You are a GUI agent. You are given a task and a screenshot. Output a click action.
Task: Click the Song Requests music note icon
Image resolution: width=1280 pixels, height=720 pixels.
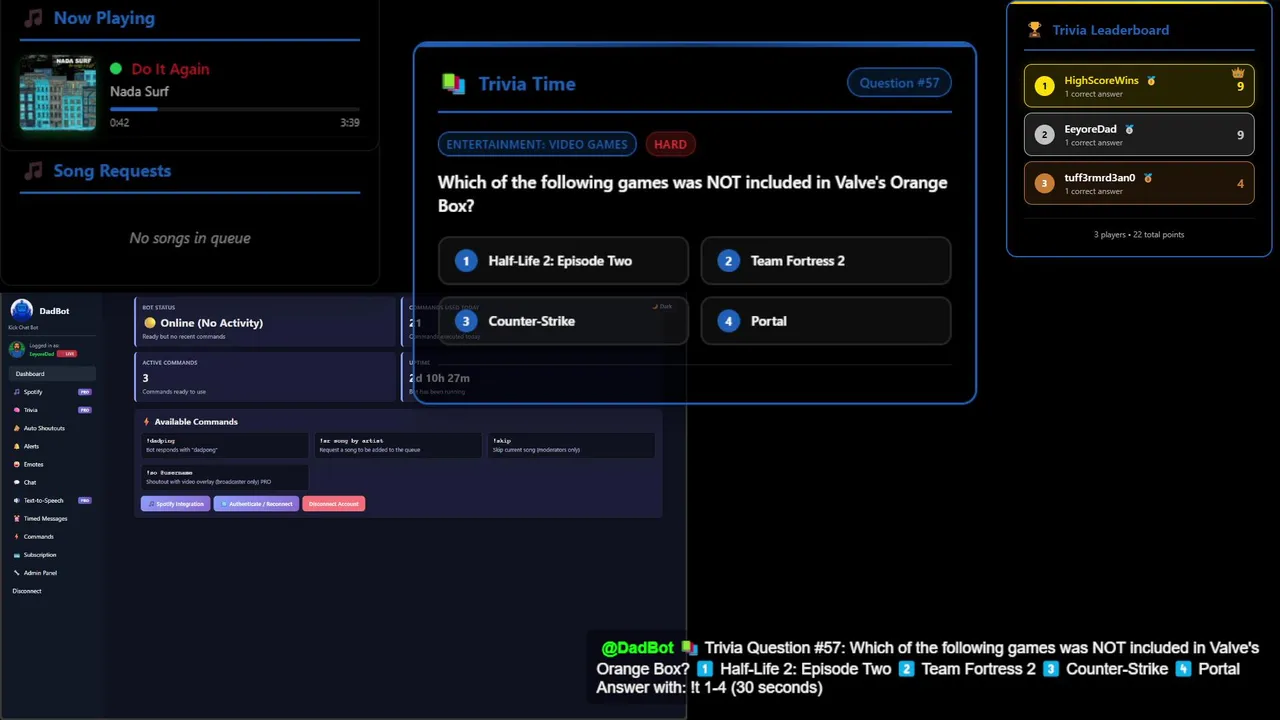[33, 171]
